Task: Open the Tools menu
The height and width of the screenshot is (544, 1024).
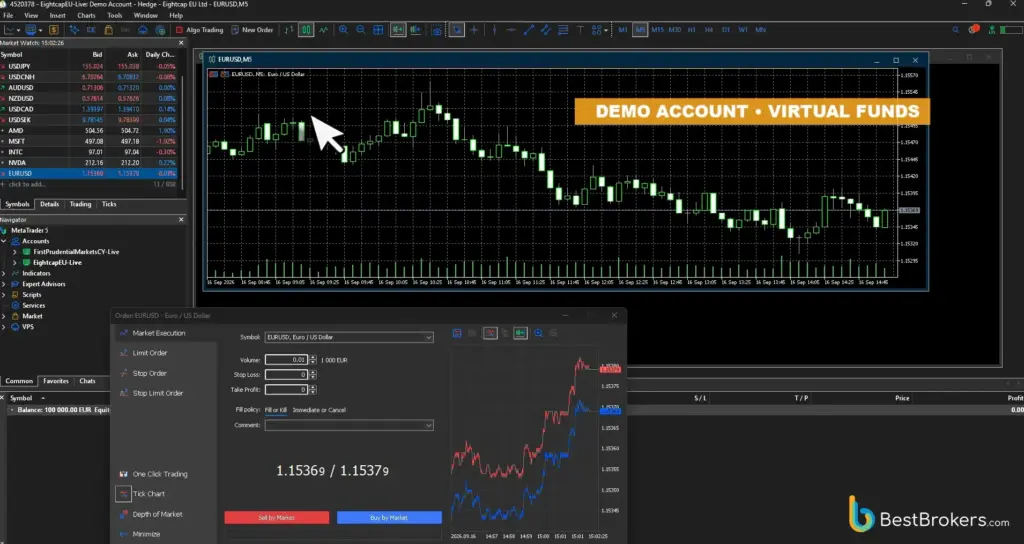Action: click(x=114, y=15)
